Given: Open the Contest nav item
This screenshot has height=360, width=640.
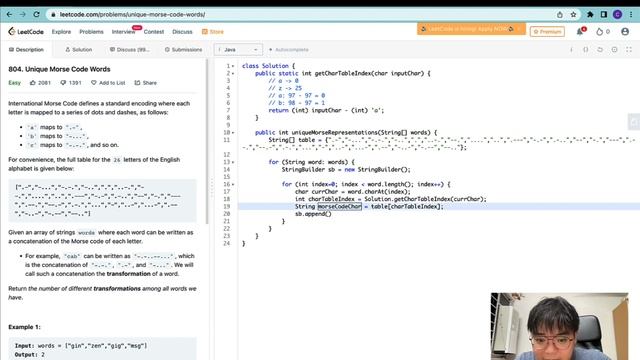Looking at the screenshot, I should click(153, 31).
